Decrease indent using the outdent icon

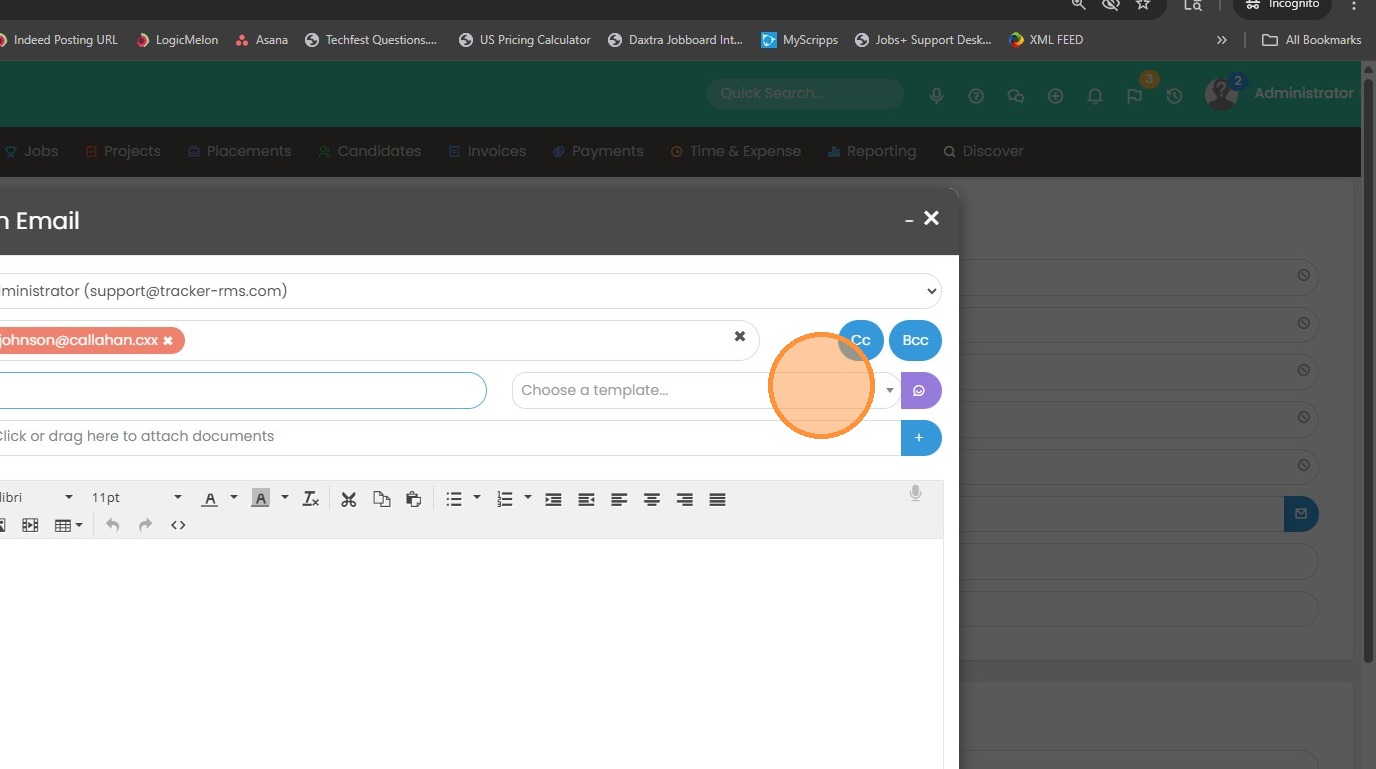[586, 499]
